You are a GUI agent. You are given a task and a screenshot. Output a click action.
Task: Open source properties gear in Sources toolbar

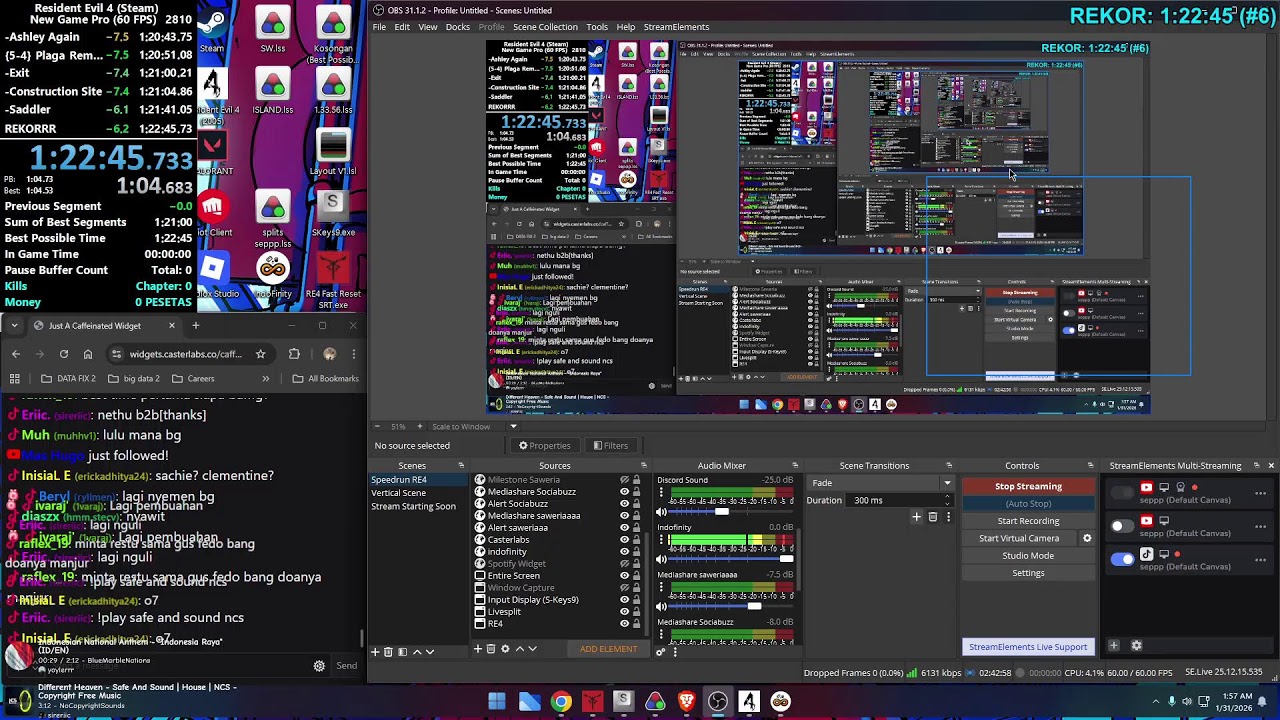point(505,649)
